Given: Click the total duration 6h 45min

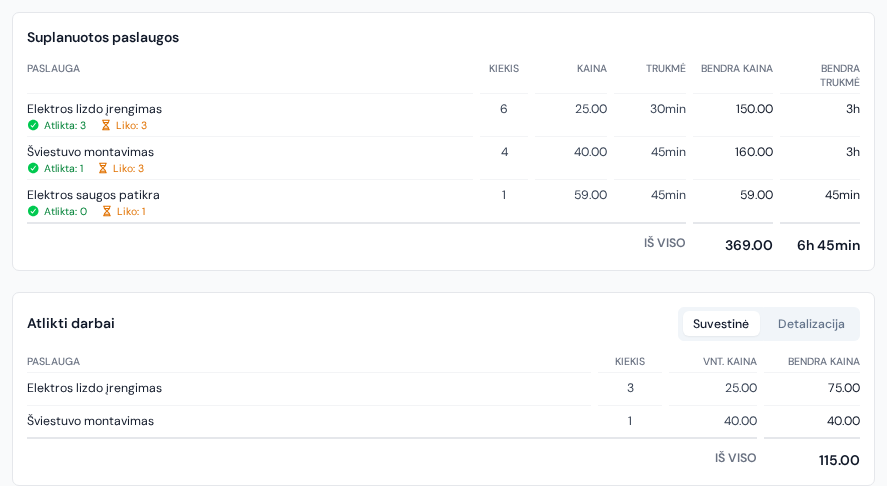Looking at the screenshot, I should tap(828, 246).
